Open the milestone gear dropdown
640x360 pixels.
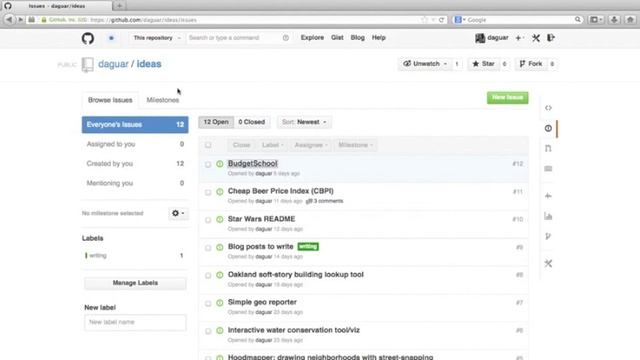pos(178,213)
